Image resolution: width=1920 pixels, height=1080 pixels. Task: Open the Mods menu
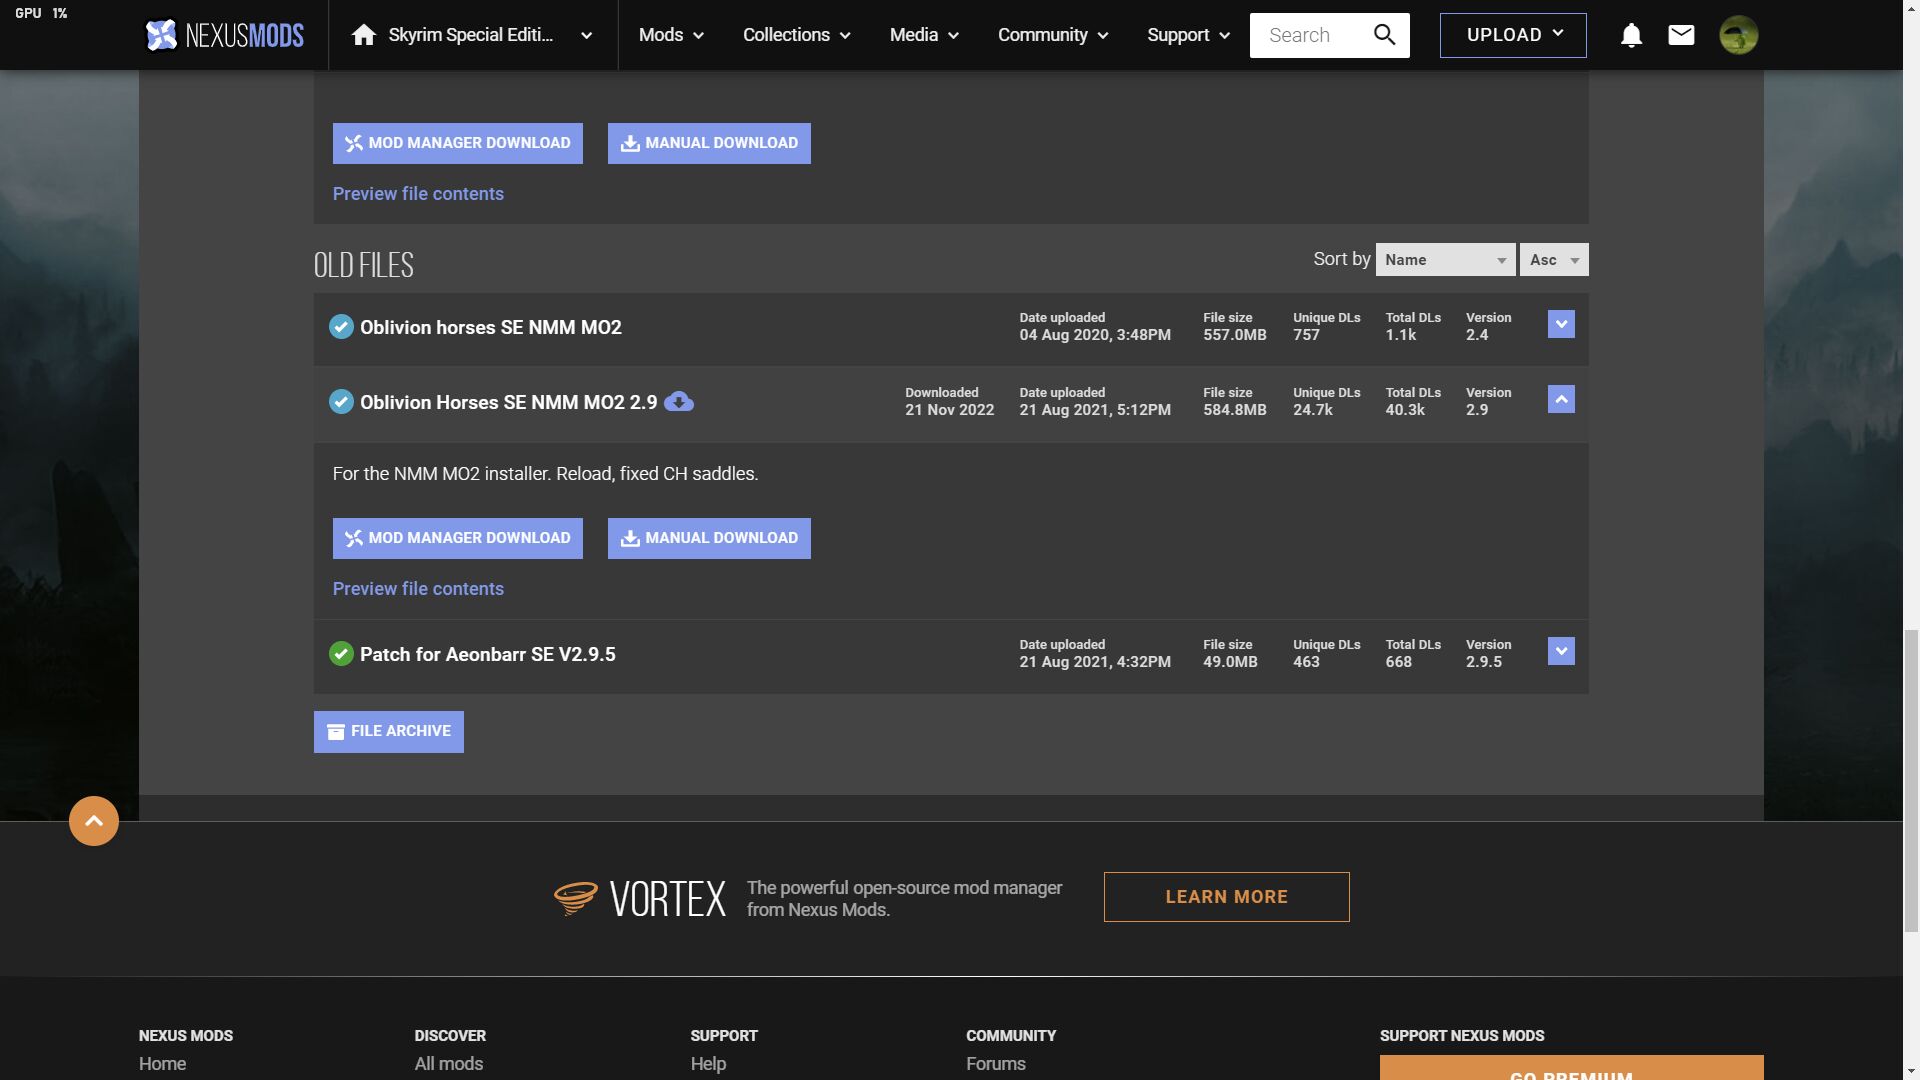tap(671, 35)
